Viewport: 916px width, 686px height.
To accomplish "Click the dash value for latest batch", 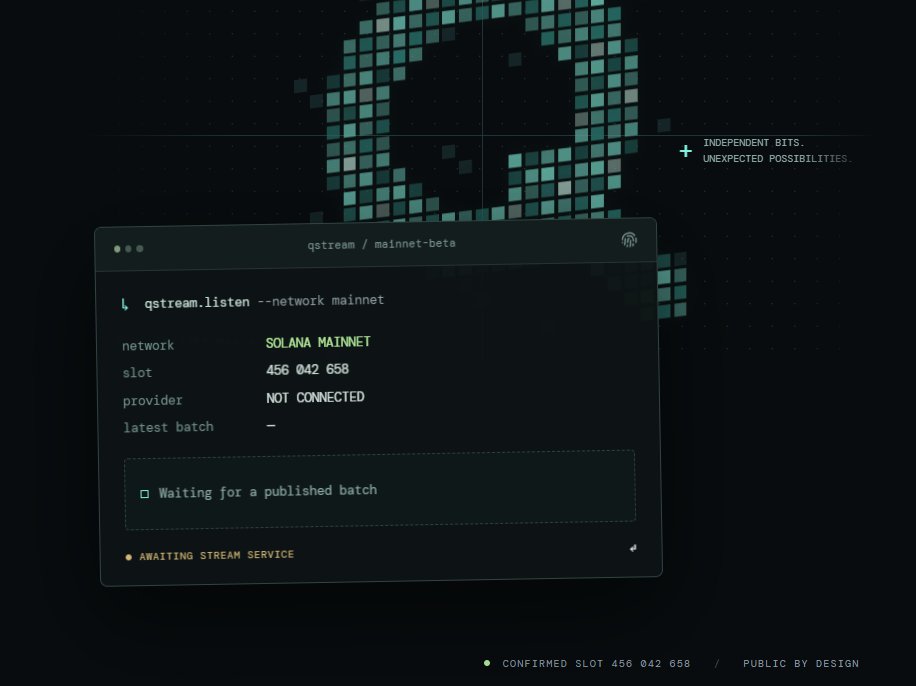I will point(270,425).
